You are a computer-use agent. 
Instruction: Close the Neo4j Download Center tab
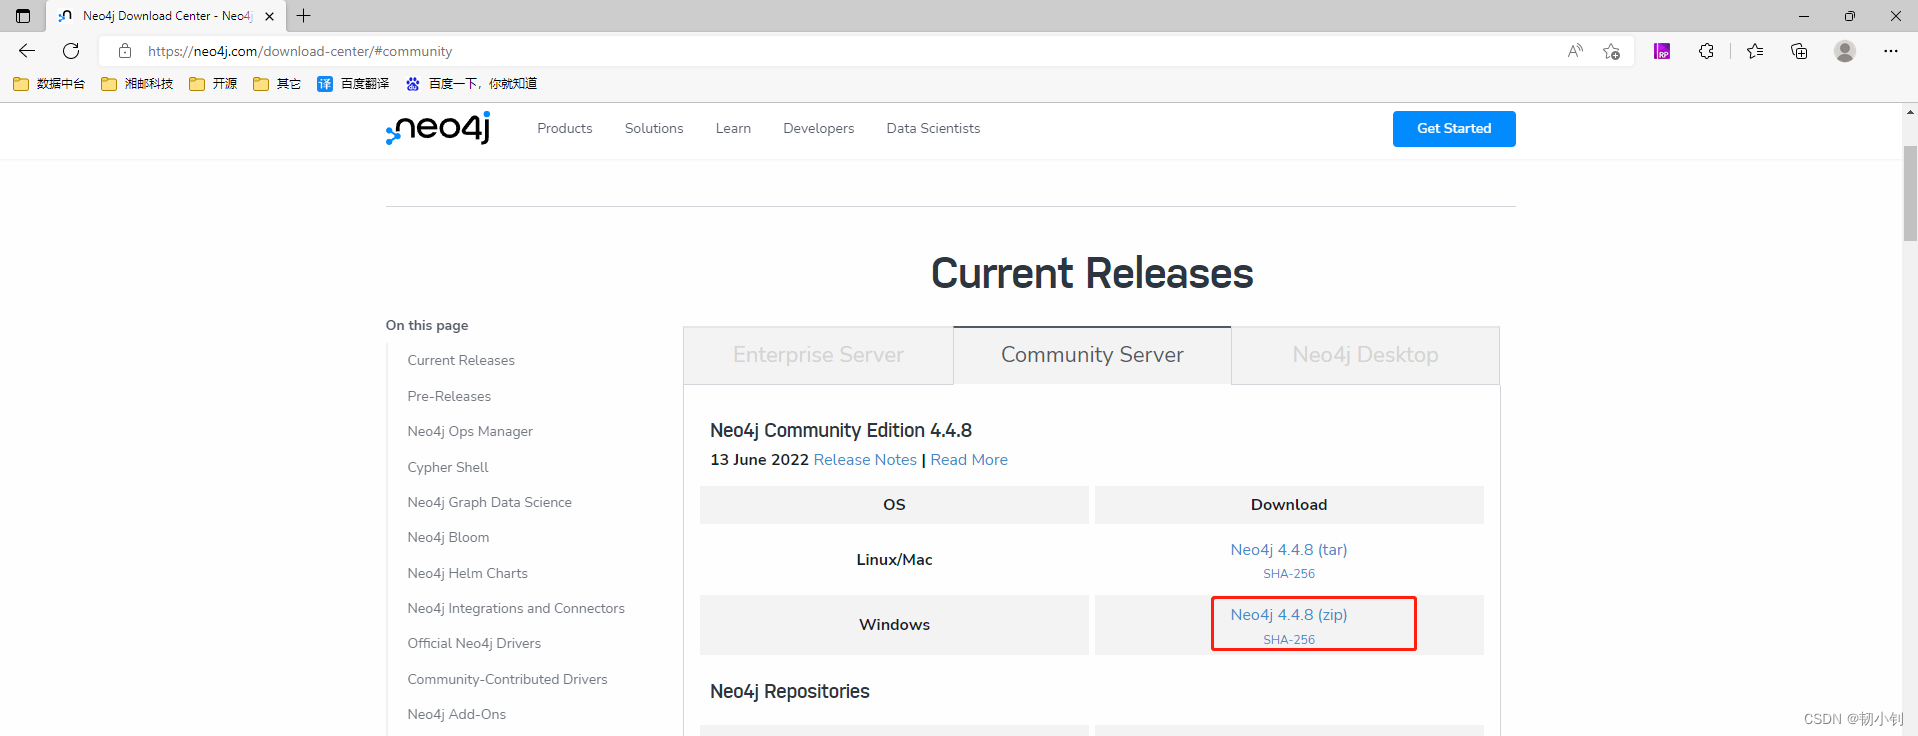pyautogui.click(x=269, y=16)
